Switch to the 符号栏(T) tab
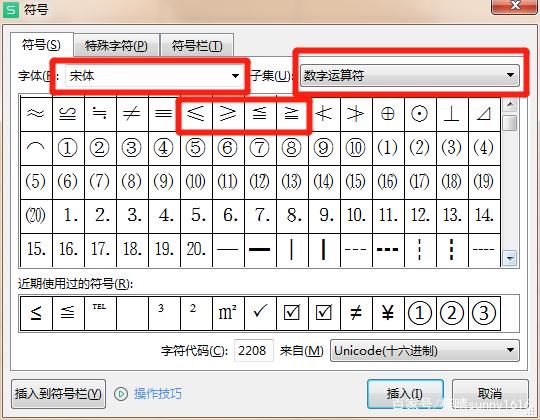 (x=197, y=45)
